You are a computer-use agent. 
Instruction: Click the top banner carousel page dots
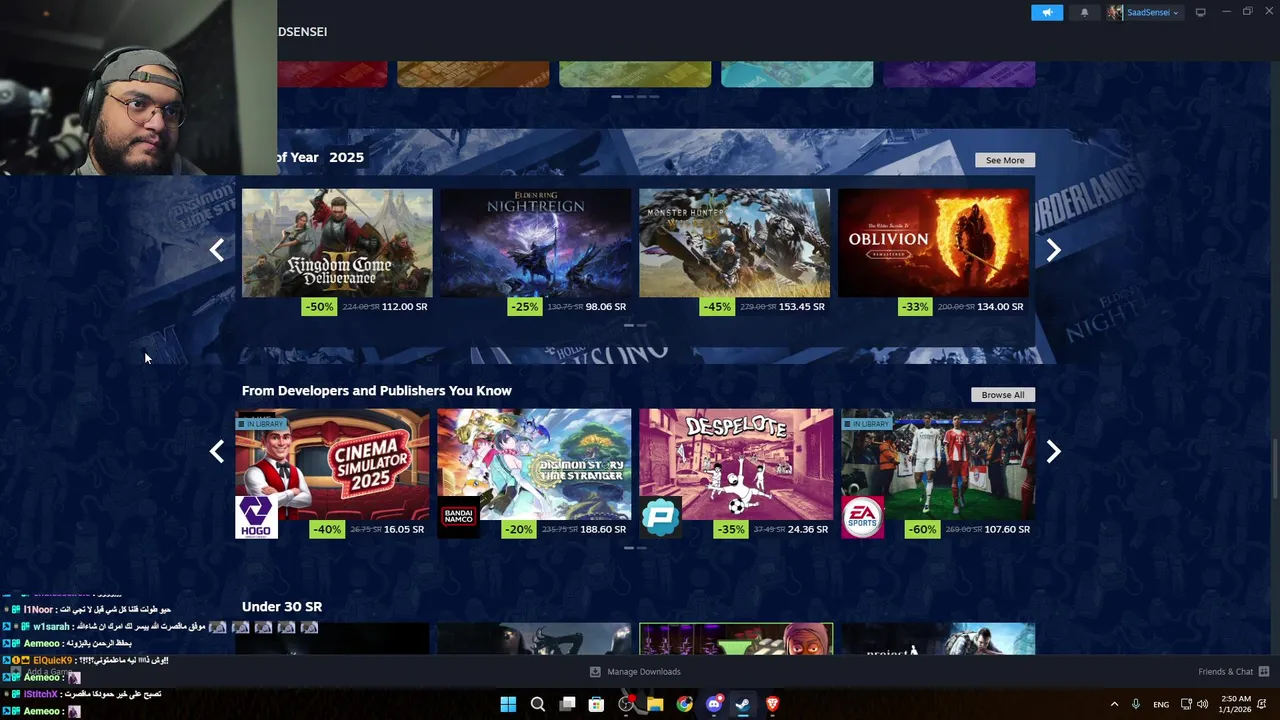pos(635,96)
